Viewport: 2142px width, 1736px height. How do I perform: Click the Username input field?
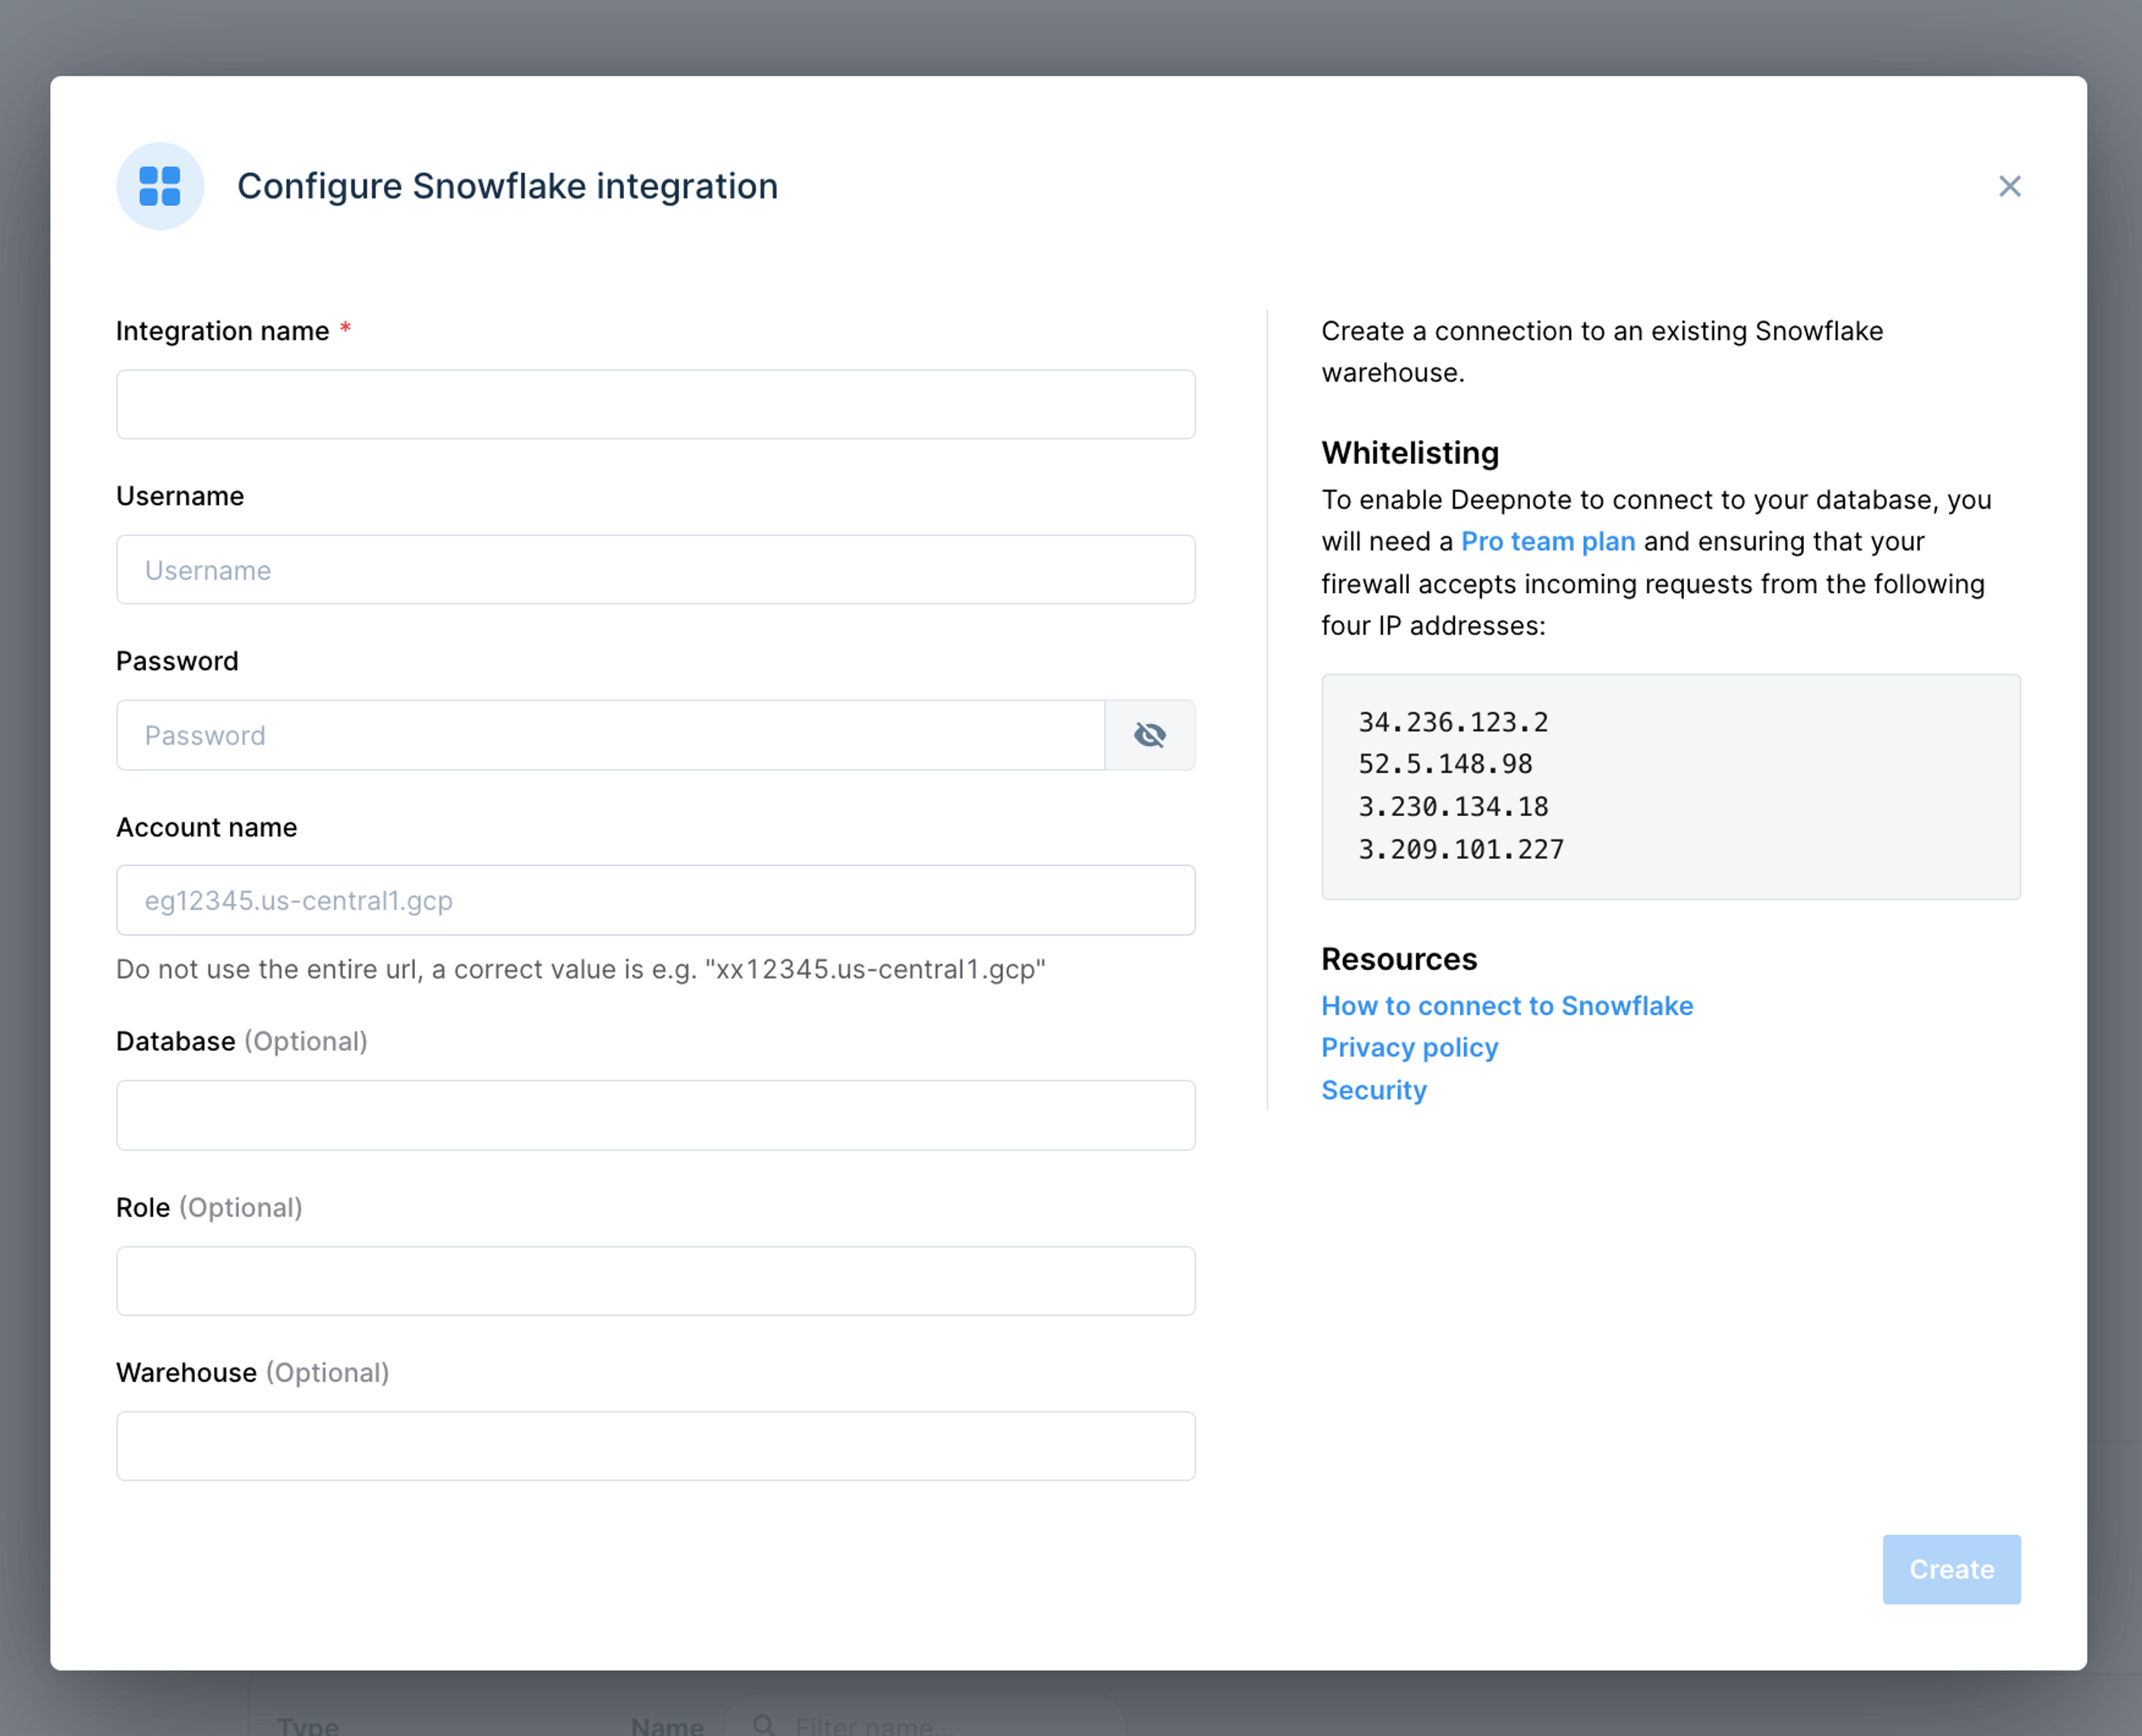point(655,570)
